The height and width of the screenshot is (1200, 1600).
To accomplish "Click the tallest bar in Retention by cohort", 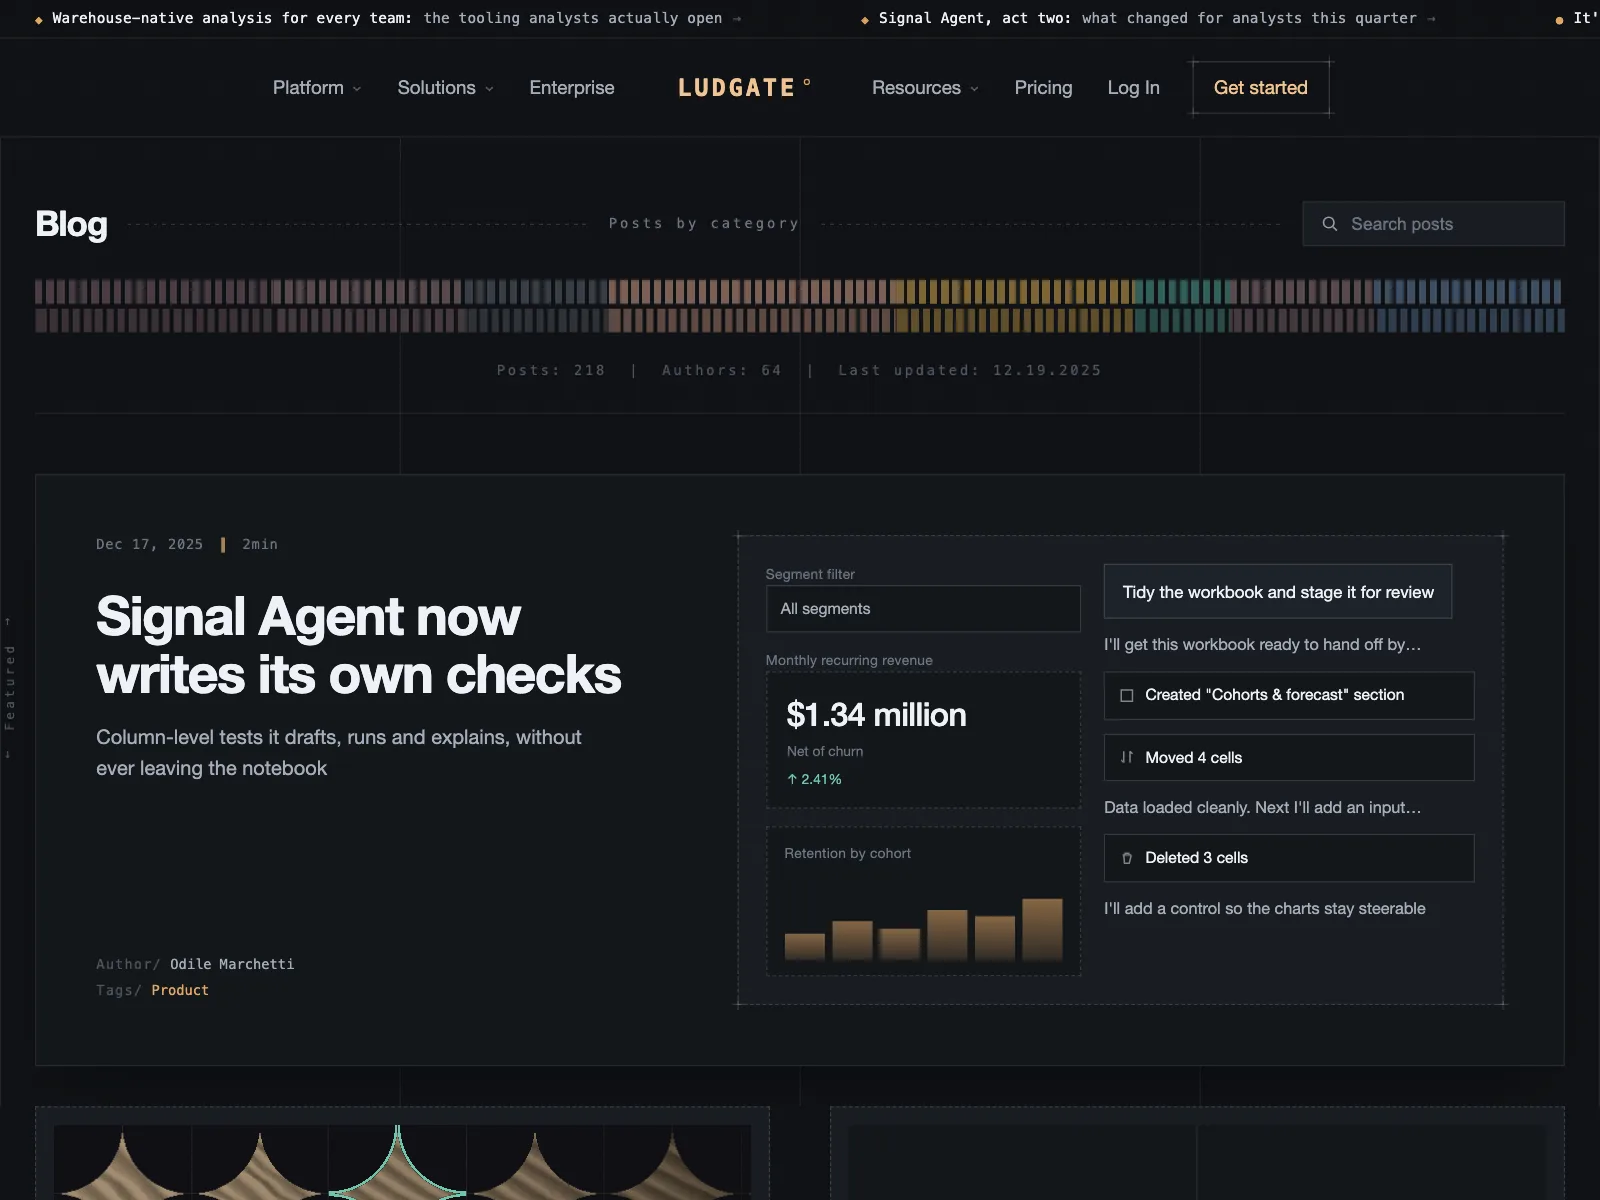I will tap(1042, 929).
